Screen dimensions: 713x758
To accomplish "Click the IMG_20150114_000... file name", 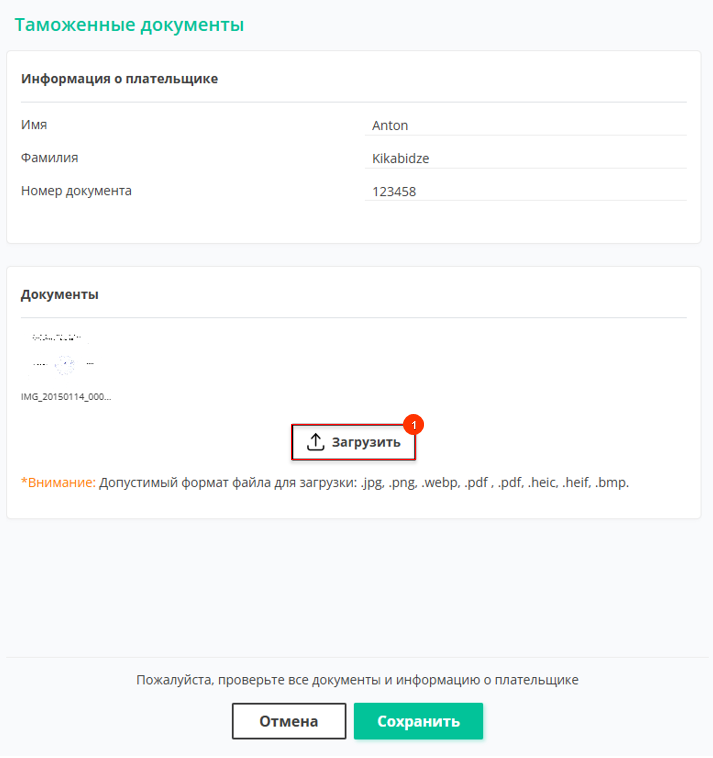I will coord(66,397).
